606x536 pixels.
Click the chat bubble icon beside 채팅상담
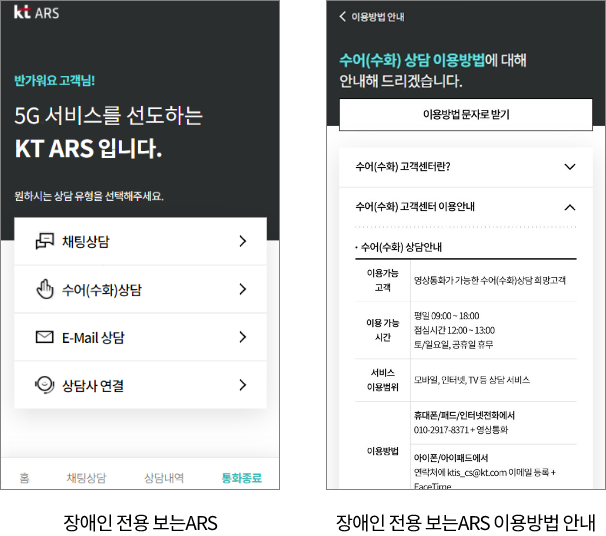(44, 241)
